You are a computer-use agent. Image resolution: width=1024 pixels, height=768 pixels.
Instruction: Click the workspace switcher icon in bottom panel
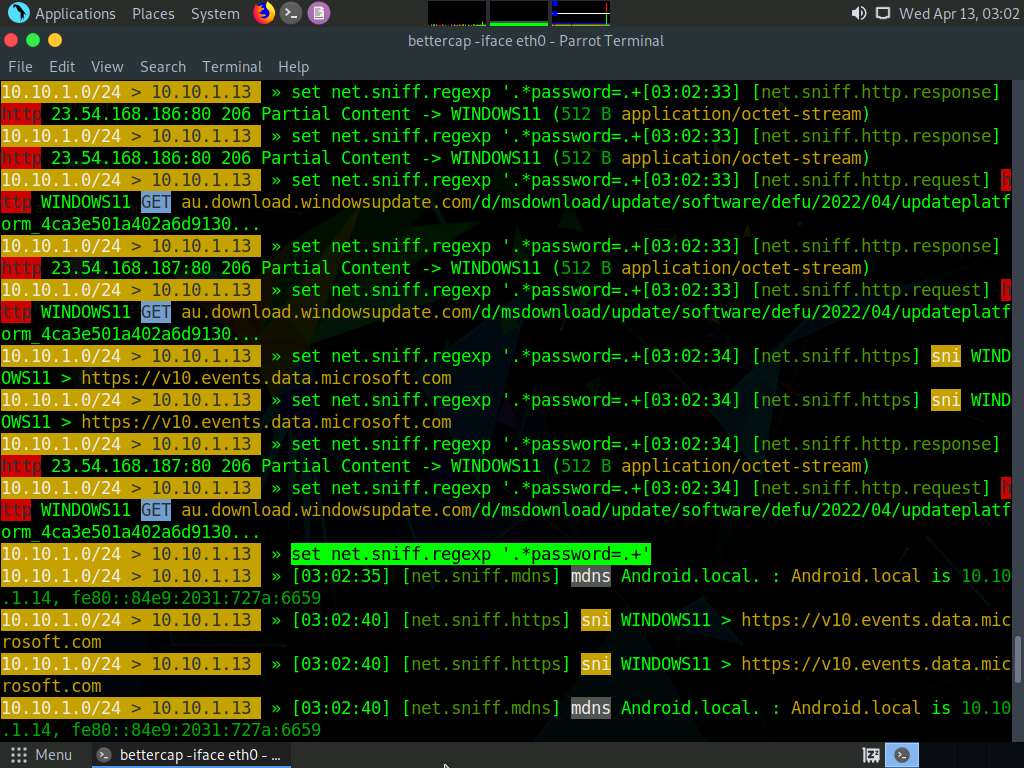[x=871, y=755]
